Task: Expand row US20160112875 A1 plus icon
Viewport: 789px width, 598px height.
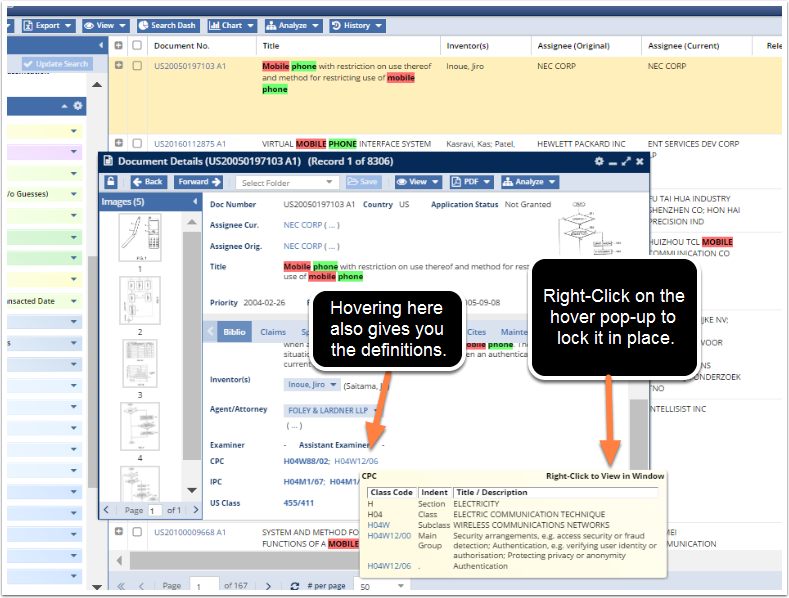Action: click(119, 143)
